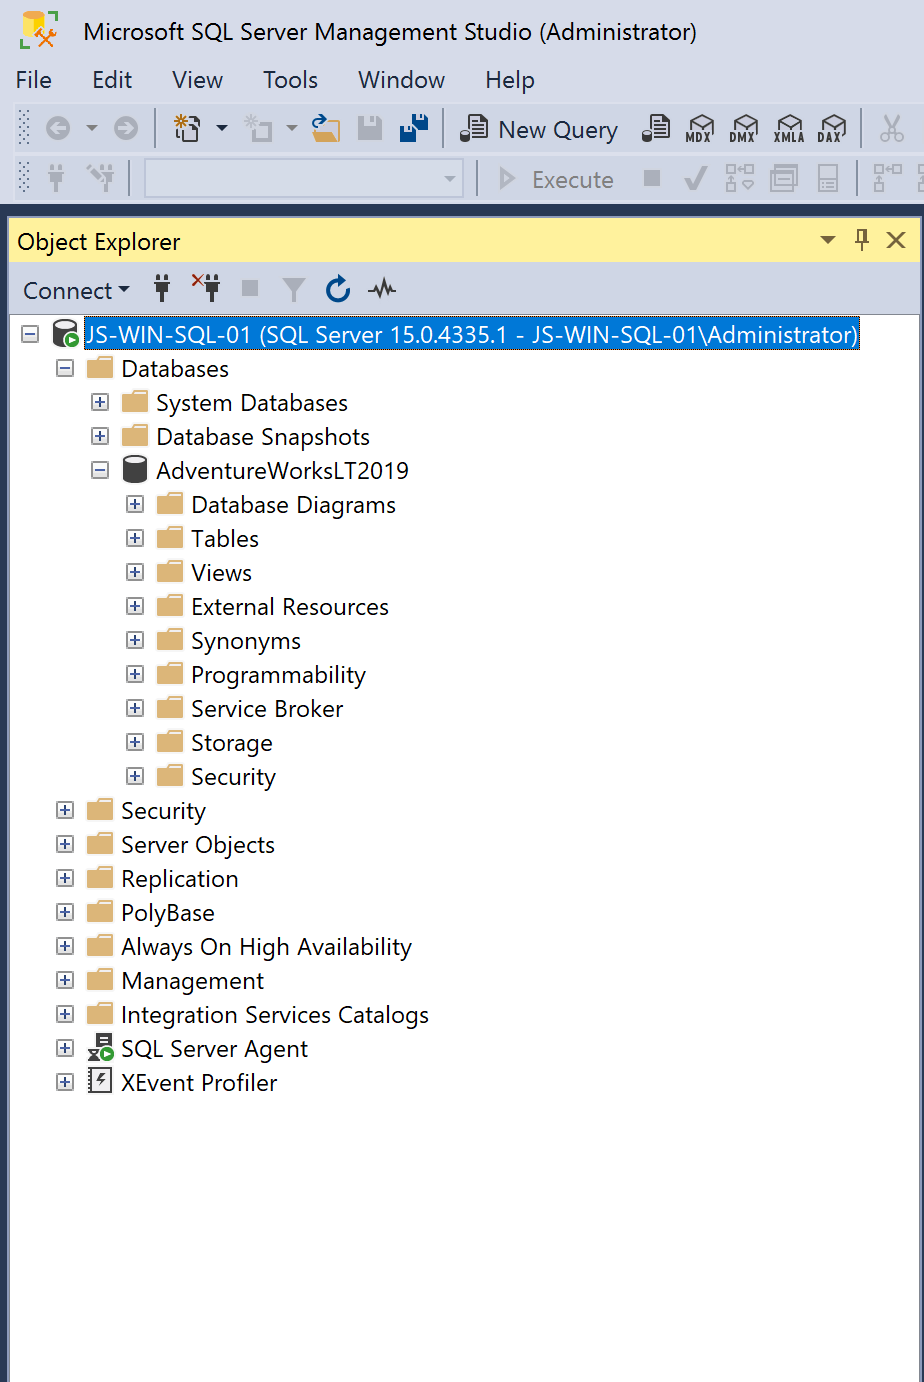Click the New Project icon
924x1382 pixels.
click(187, 128)
